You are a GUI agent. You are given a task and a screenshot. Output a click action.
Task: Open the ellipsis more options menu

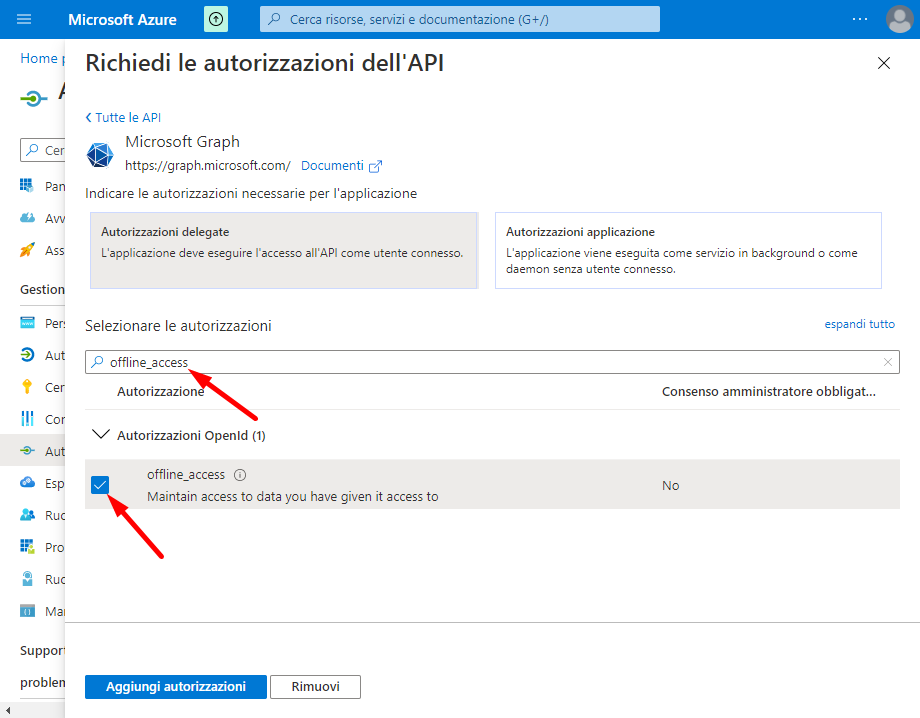coord(860,19)
